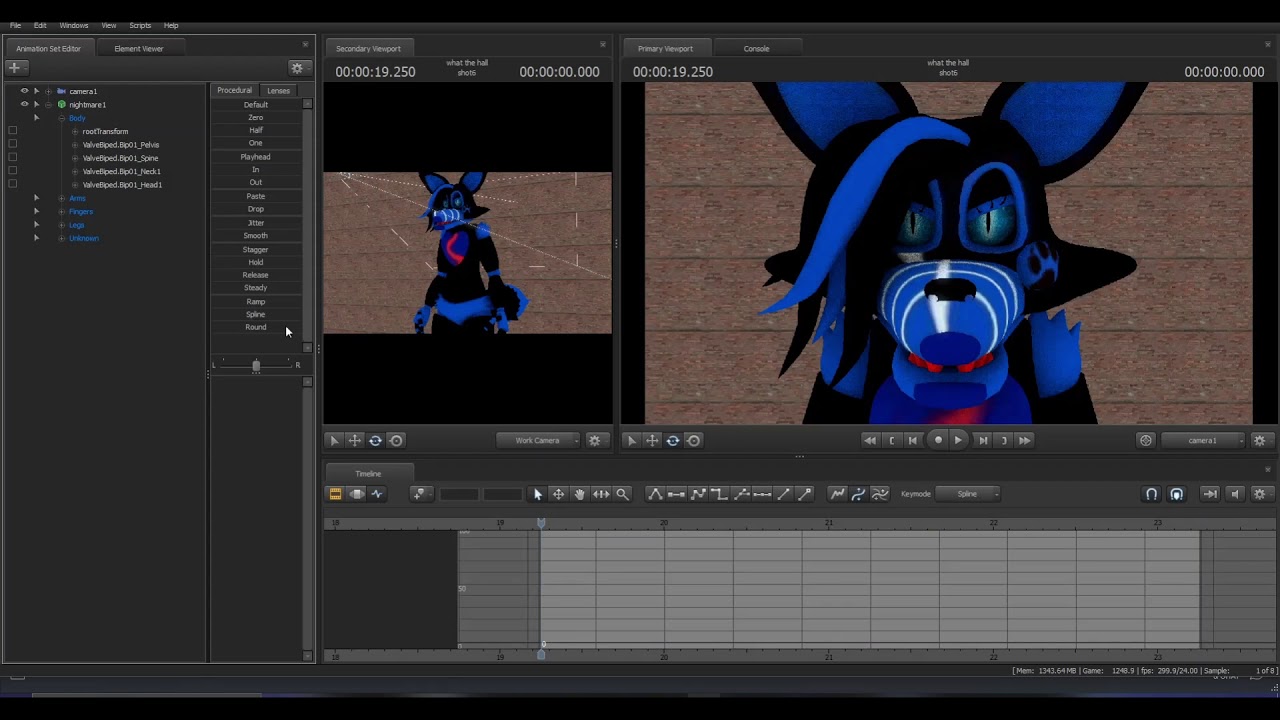Choose the spline tangent icon in timeline toolbar
This screenshot has width=1280, height=720.
655,494
